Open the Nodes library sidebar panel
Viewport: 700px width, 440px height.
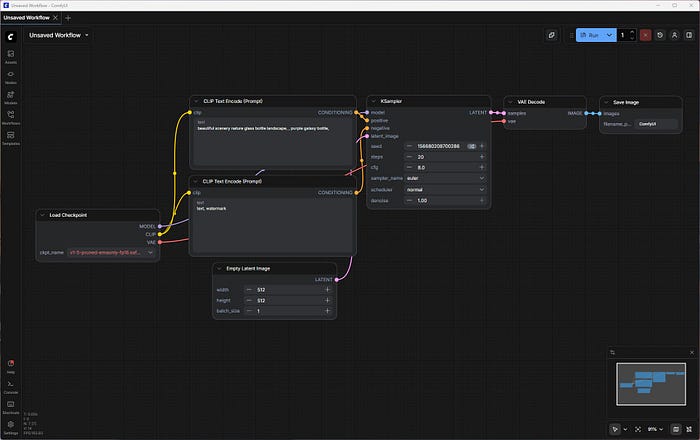point(11,77)
